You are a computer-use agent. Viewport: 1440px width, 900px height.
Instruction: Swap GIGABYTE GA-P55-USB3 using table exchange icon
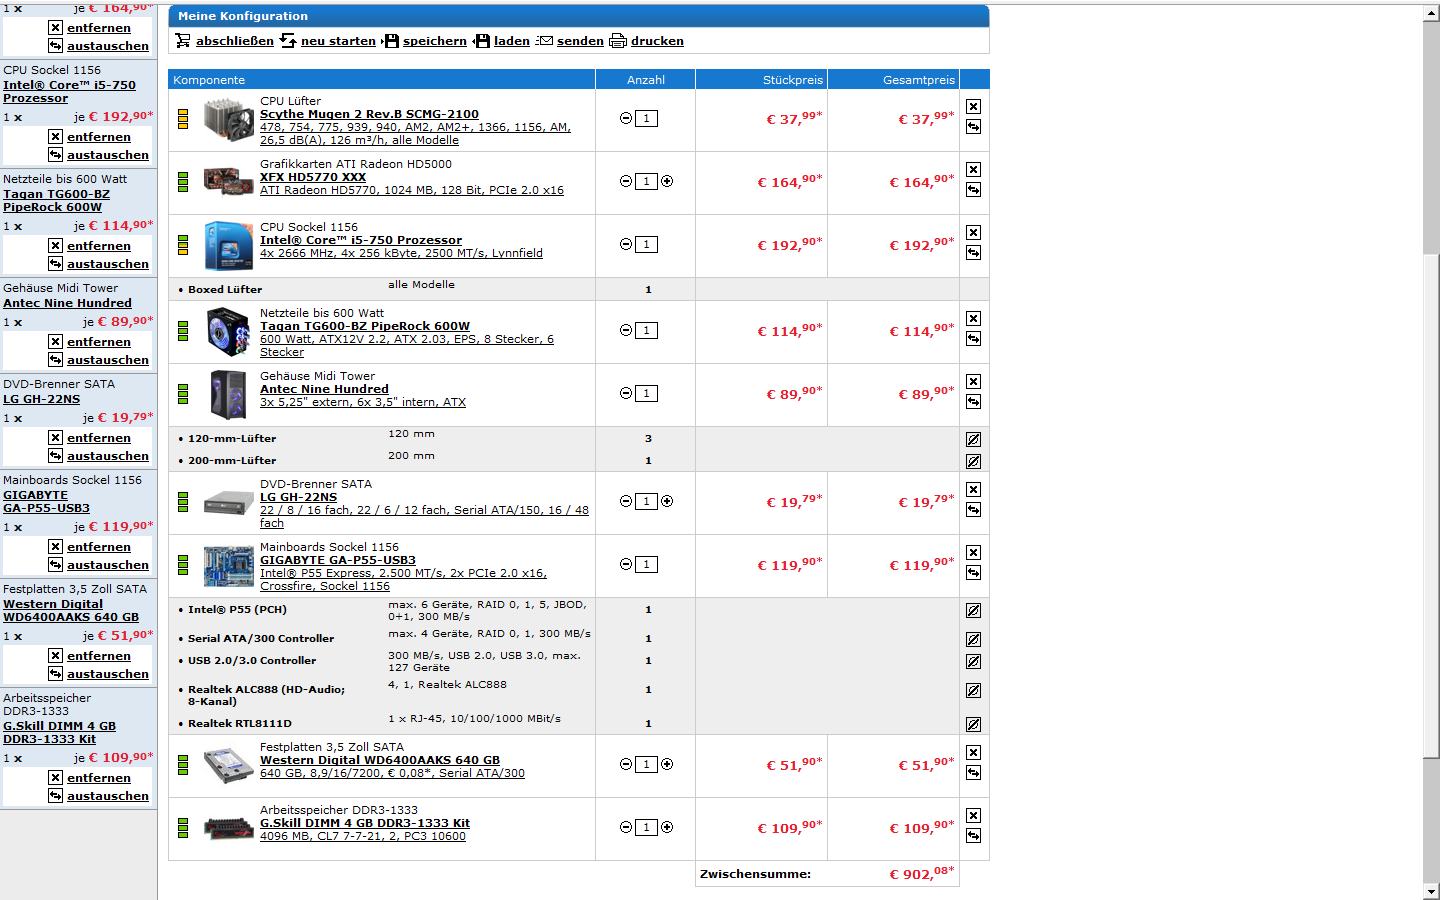coord(973,573)
